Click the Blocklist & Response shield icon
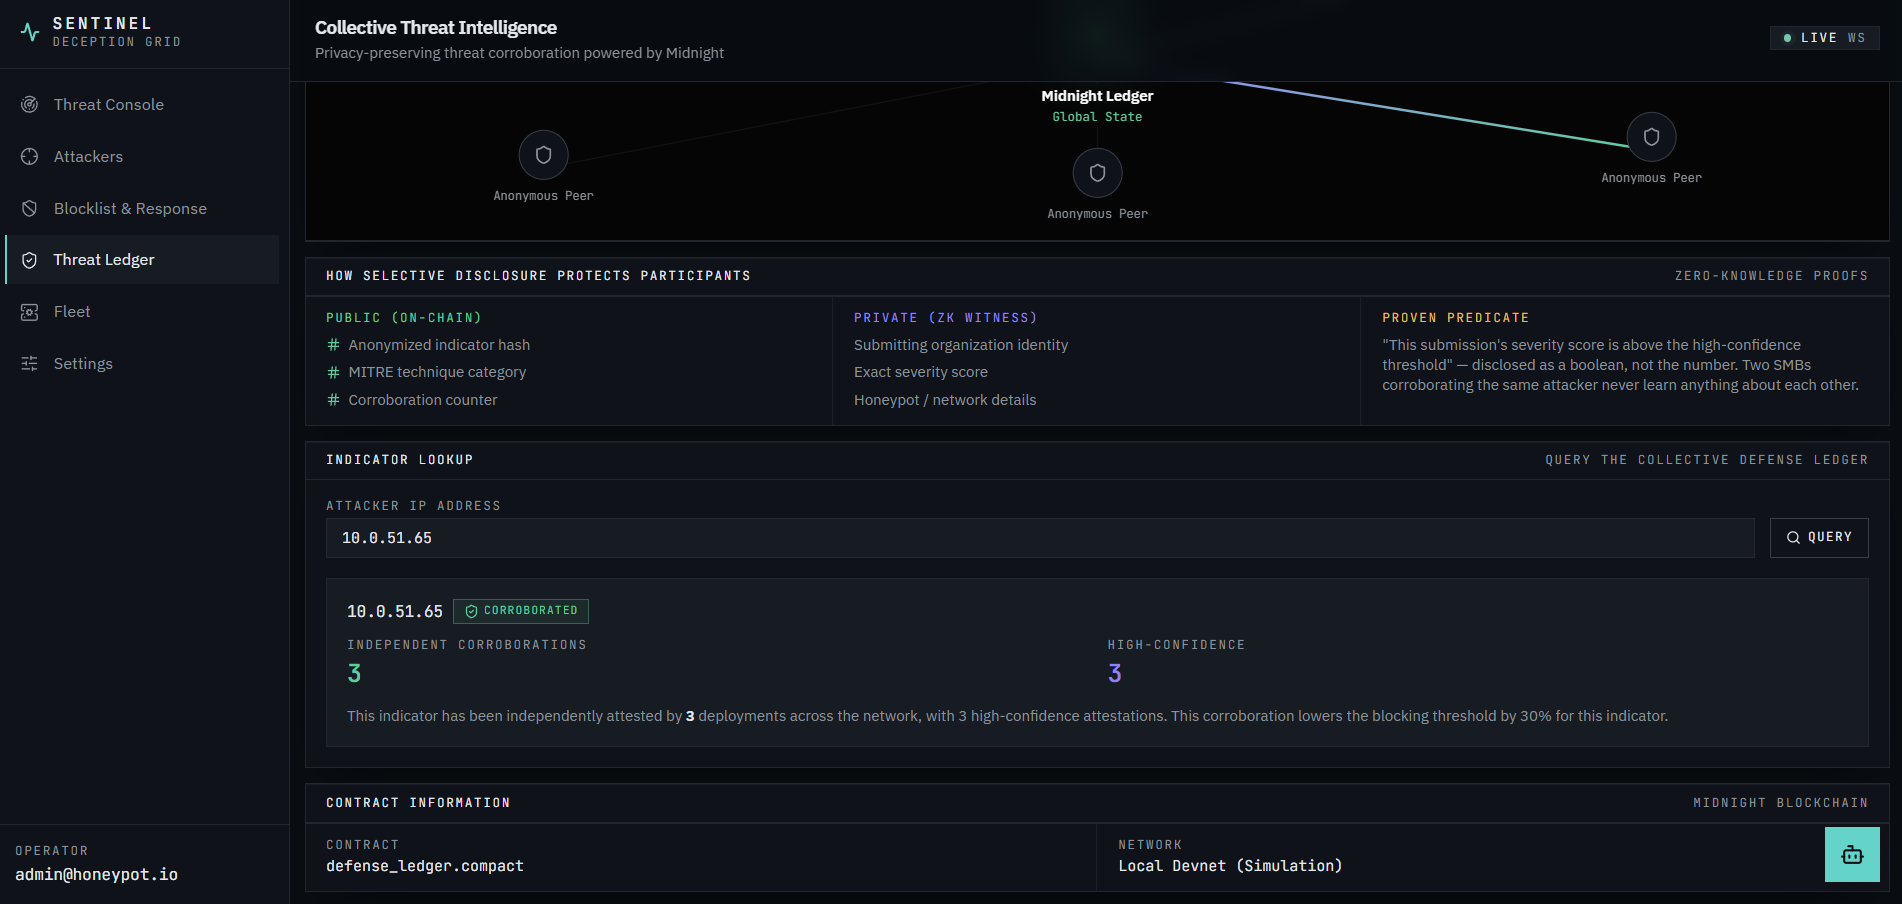This screenshot has height=904, width=1902. coord(30,209)
